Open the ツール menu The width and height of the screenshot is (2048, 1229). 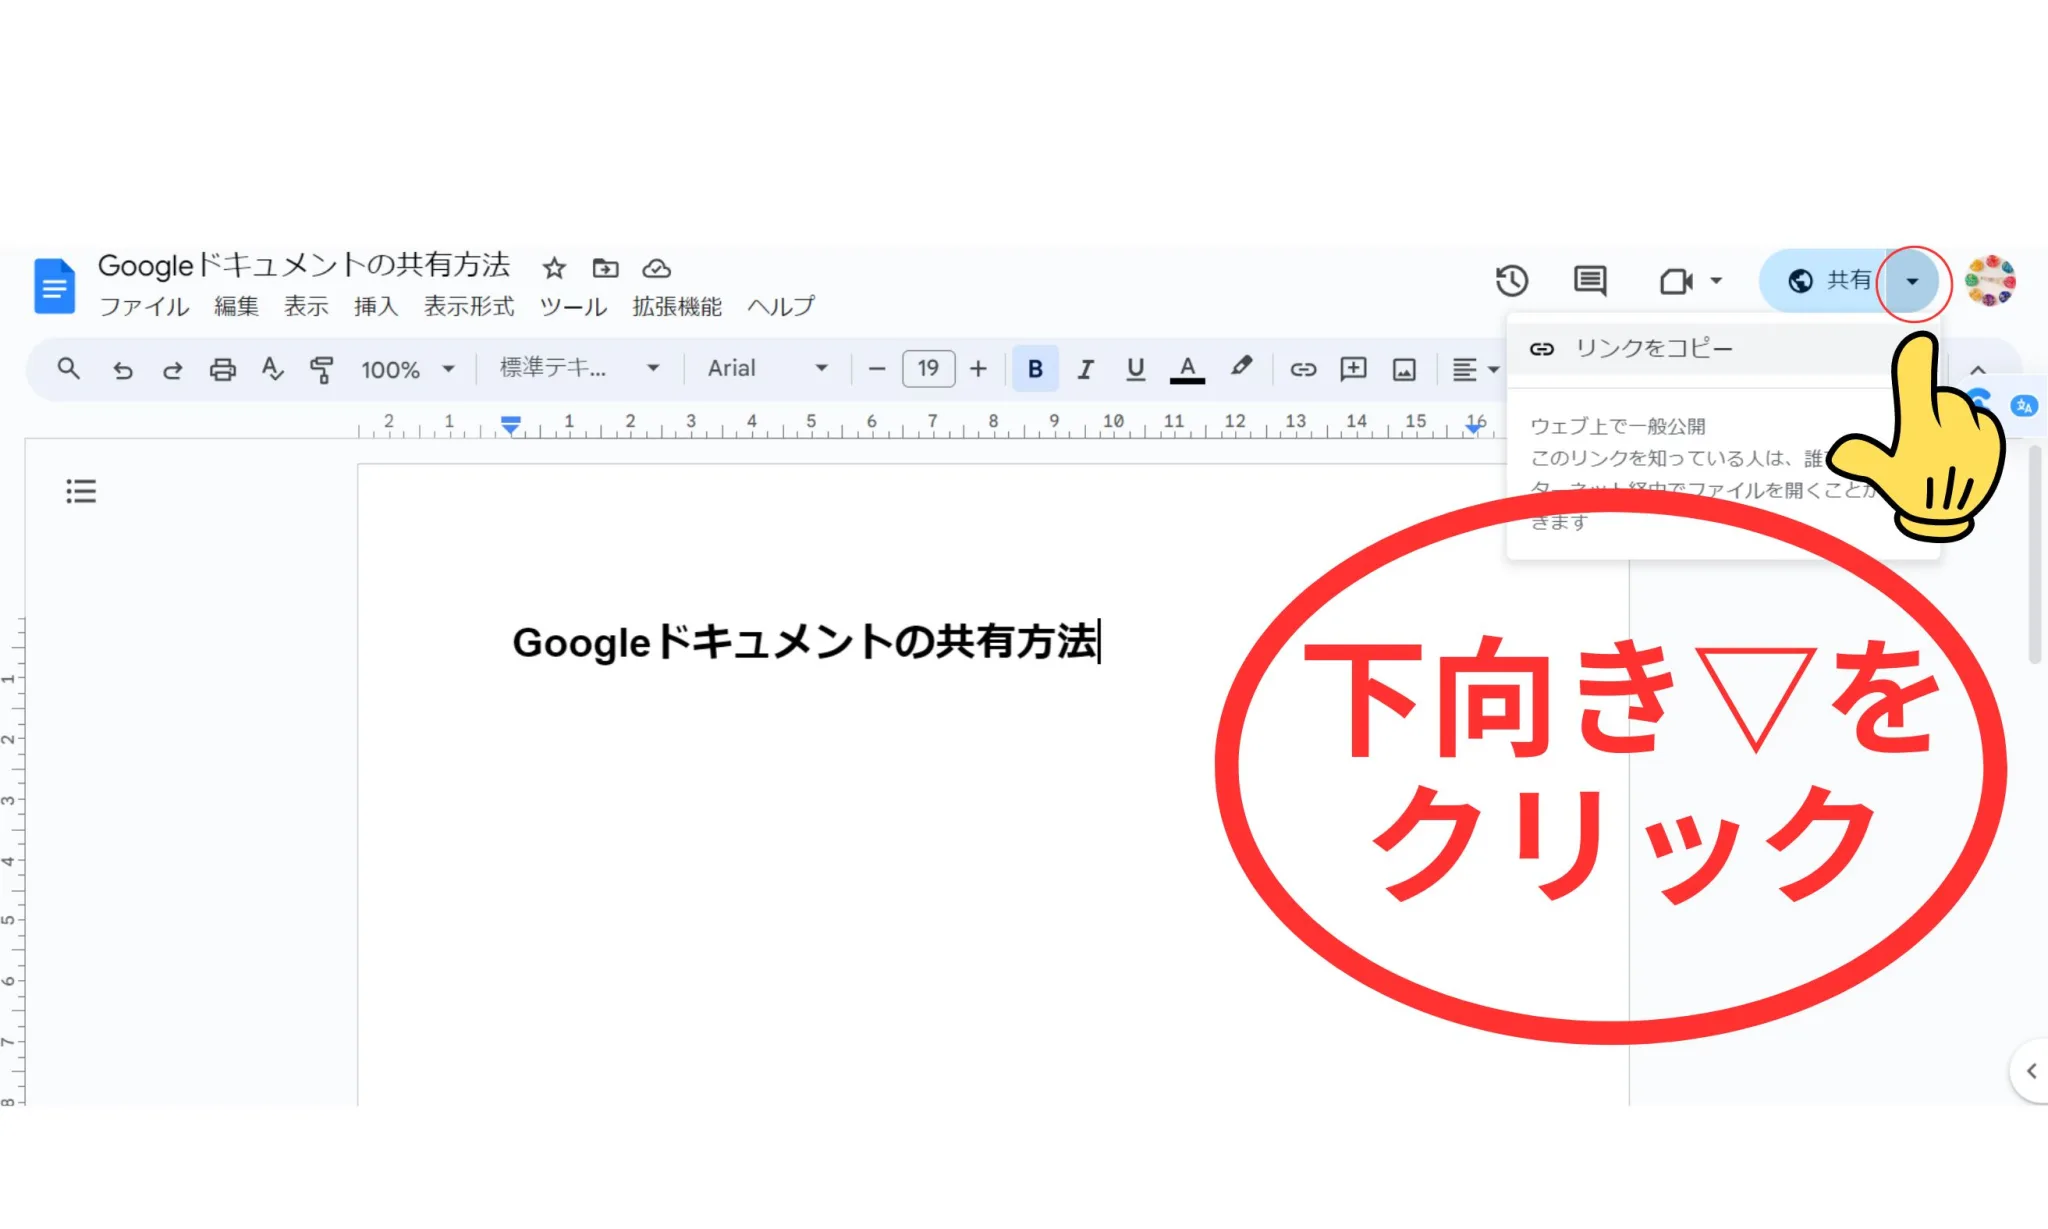[x=573, y=307]
